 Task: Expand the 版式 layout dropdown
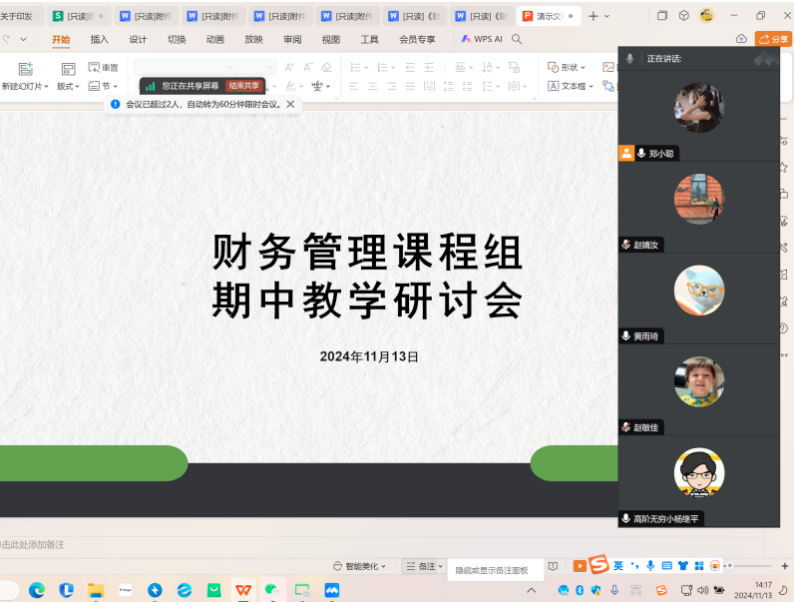[x=68, y=86]
